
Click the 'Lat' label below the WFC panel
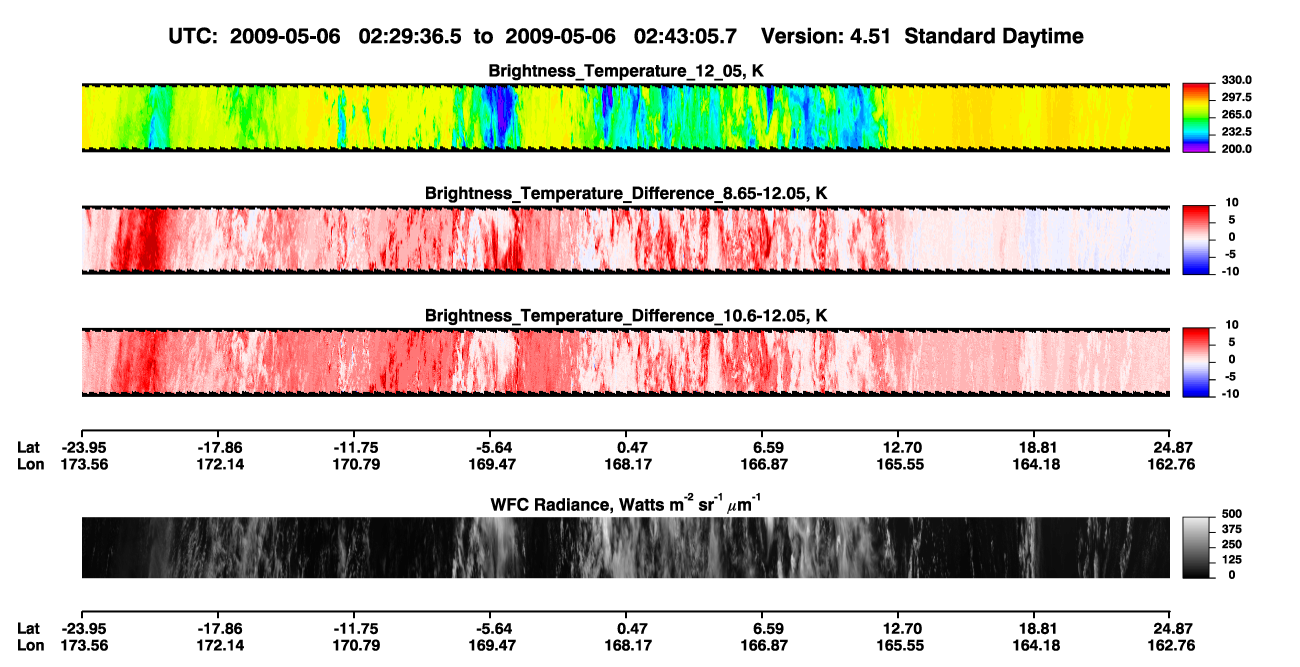point(29,628)
